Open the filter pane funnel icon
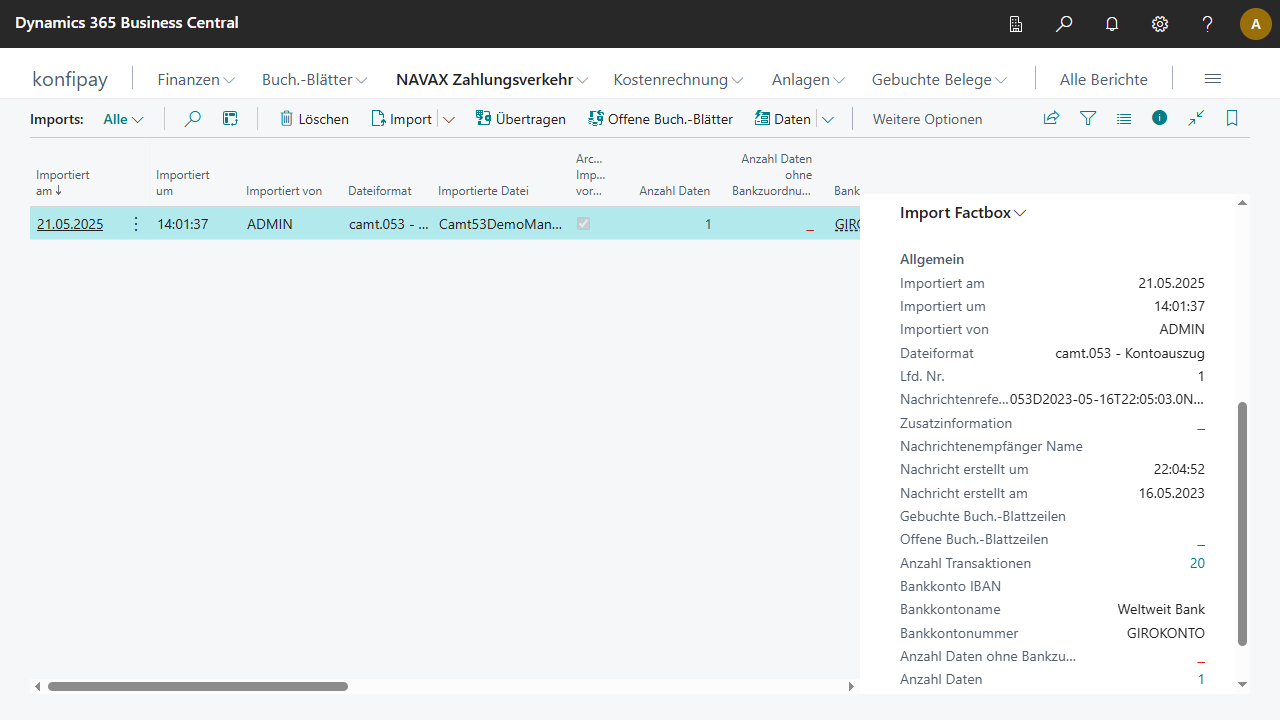The image size is (1280, 720). pos(1088,119)
